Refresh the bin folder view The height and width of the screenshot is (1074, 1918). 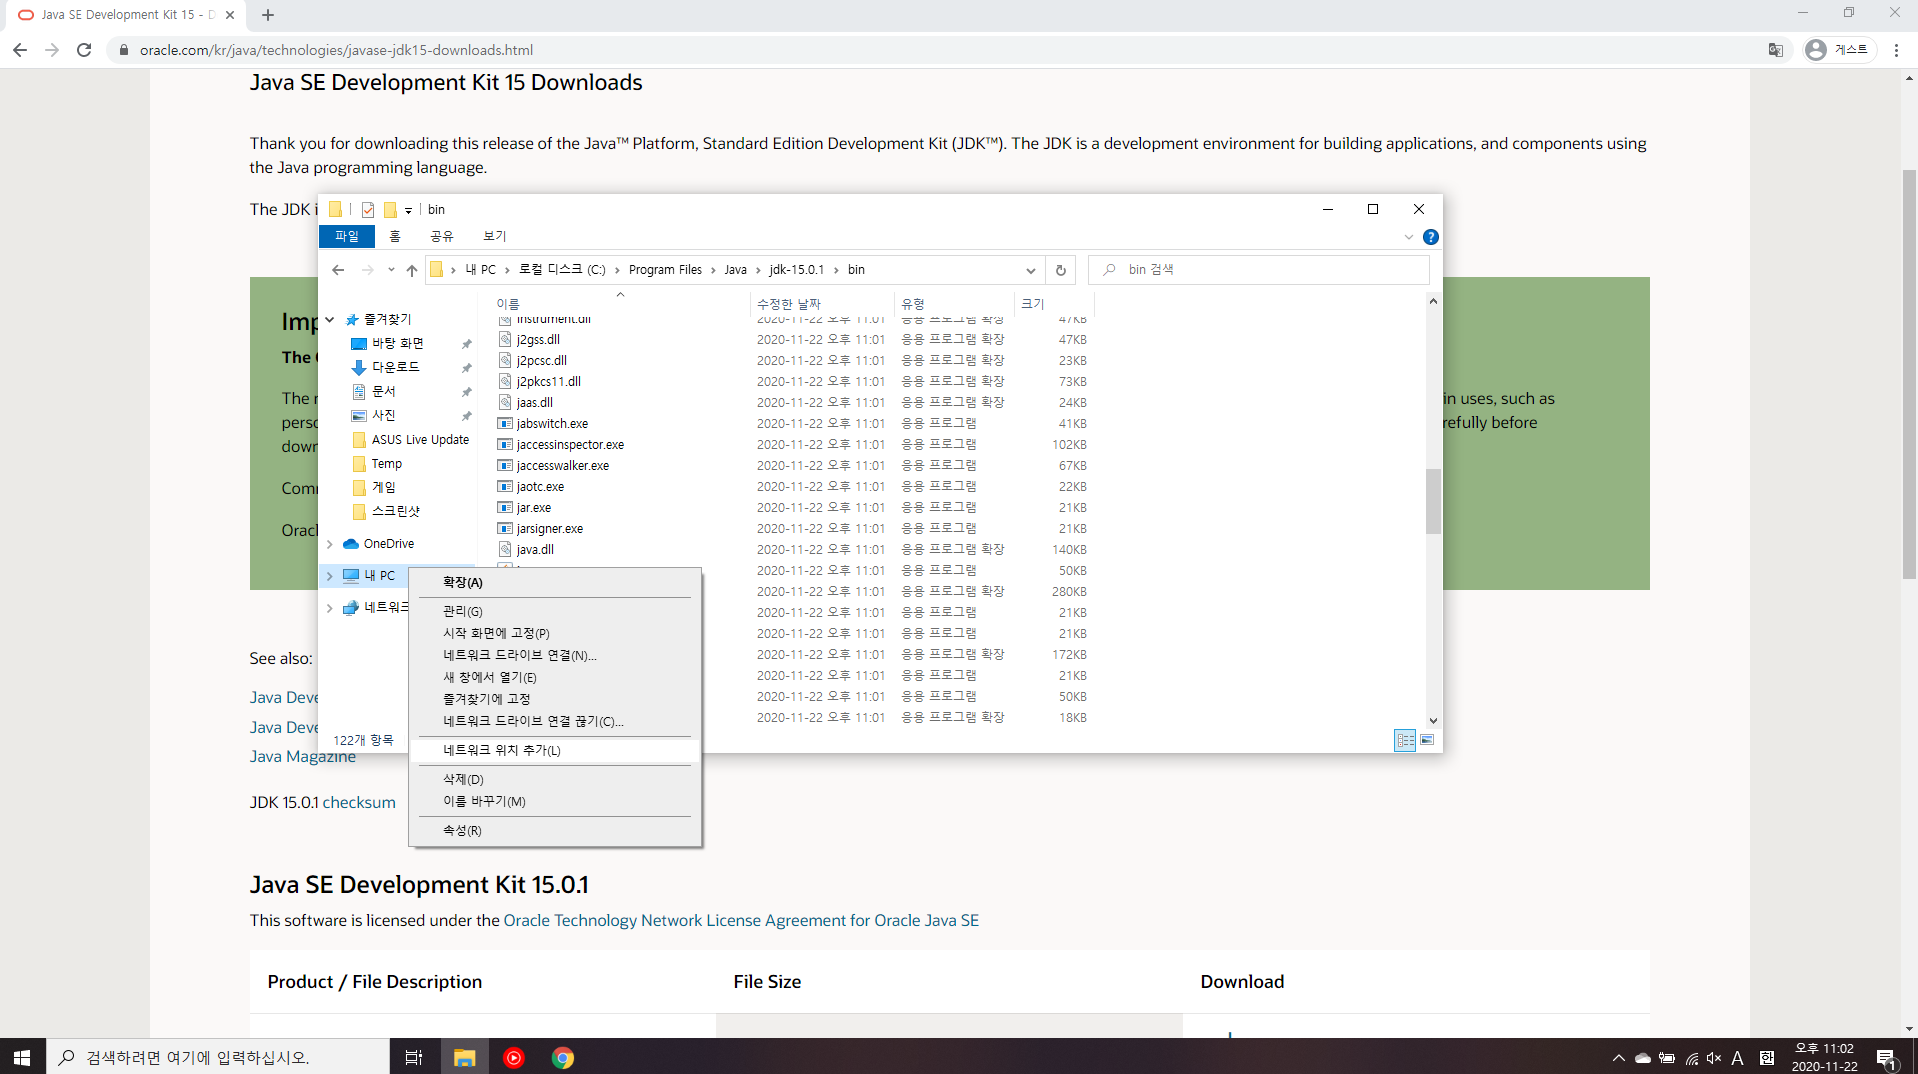pos(1061,270)
